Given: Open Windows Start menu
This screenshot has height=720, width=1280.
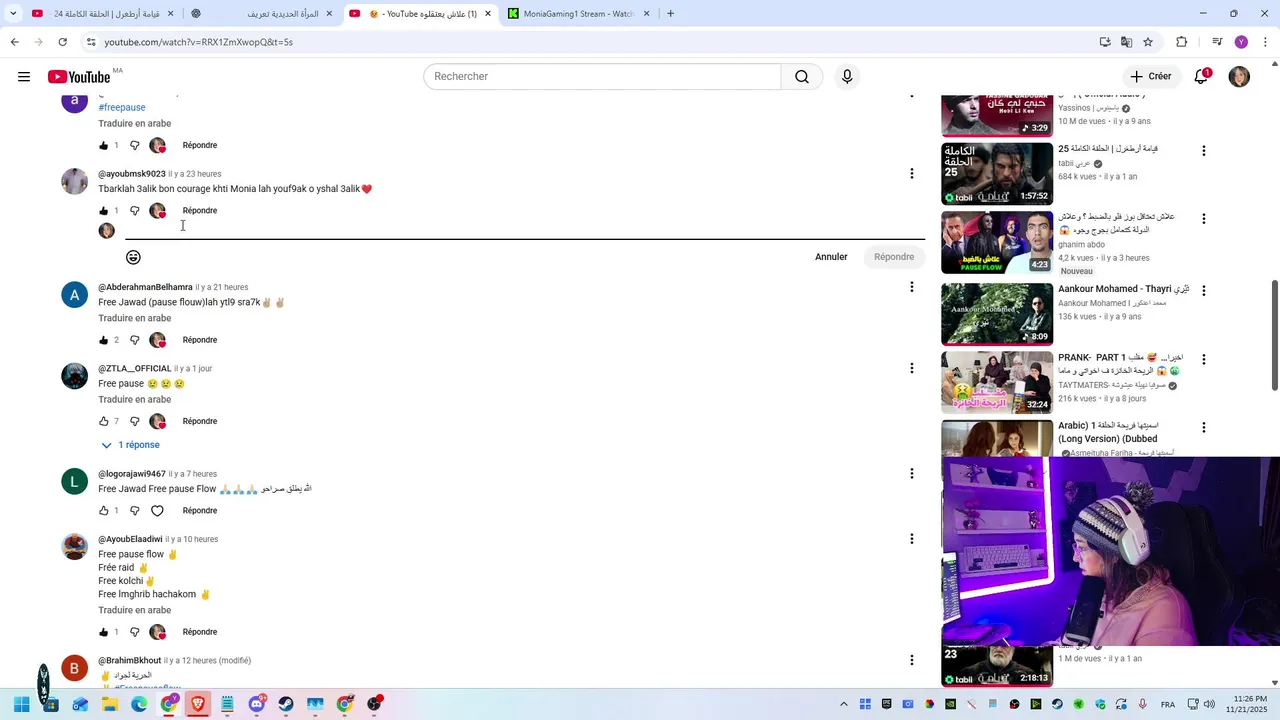Looking at the screenshot, I should (21, 704).
